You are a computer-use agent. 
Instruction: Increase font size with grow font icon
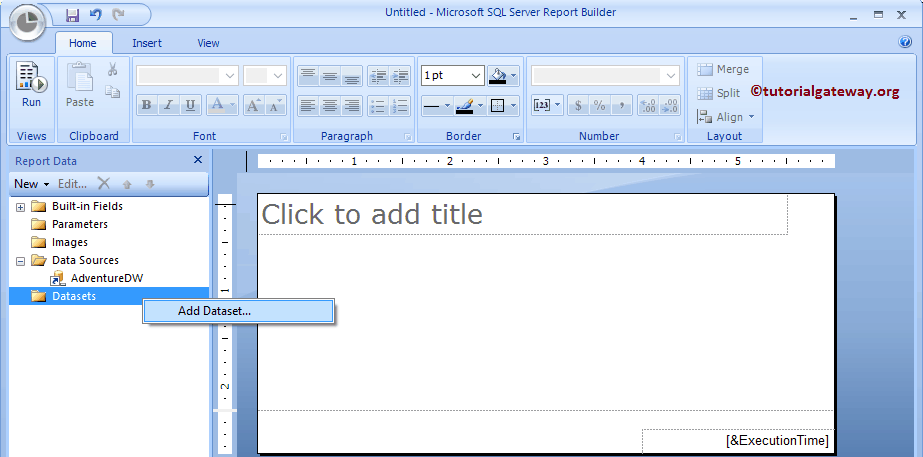(253, 105)
